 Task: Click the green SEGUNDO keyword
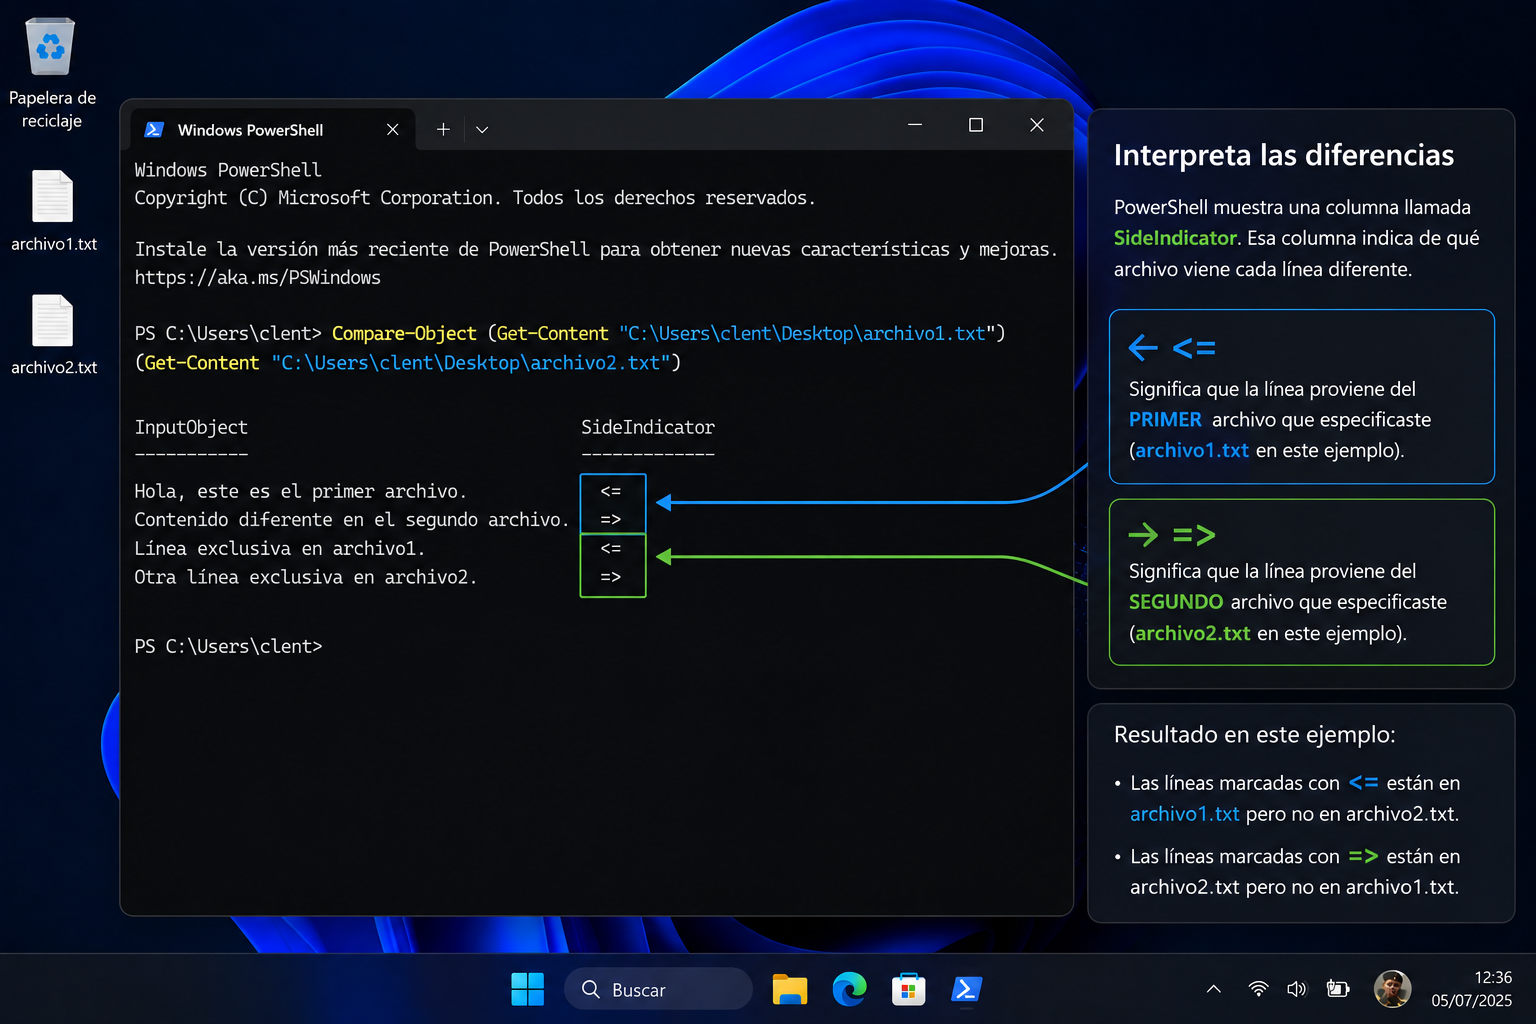coord(1176,602)
